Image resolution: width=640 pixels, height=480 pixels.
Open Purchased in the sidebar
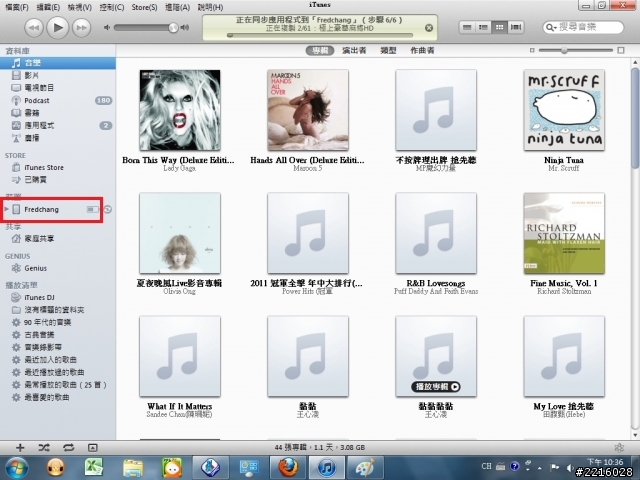click(58, 180)
